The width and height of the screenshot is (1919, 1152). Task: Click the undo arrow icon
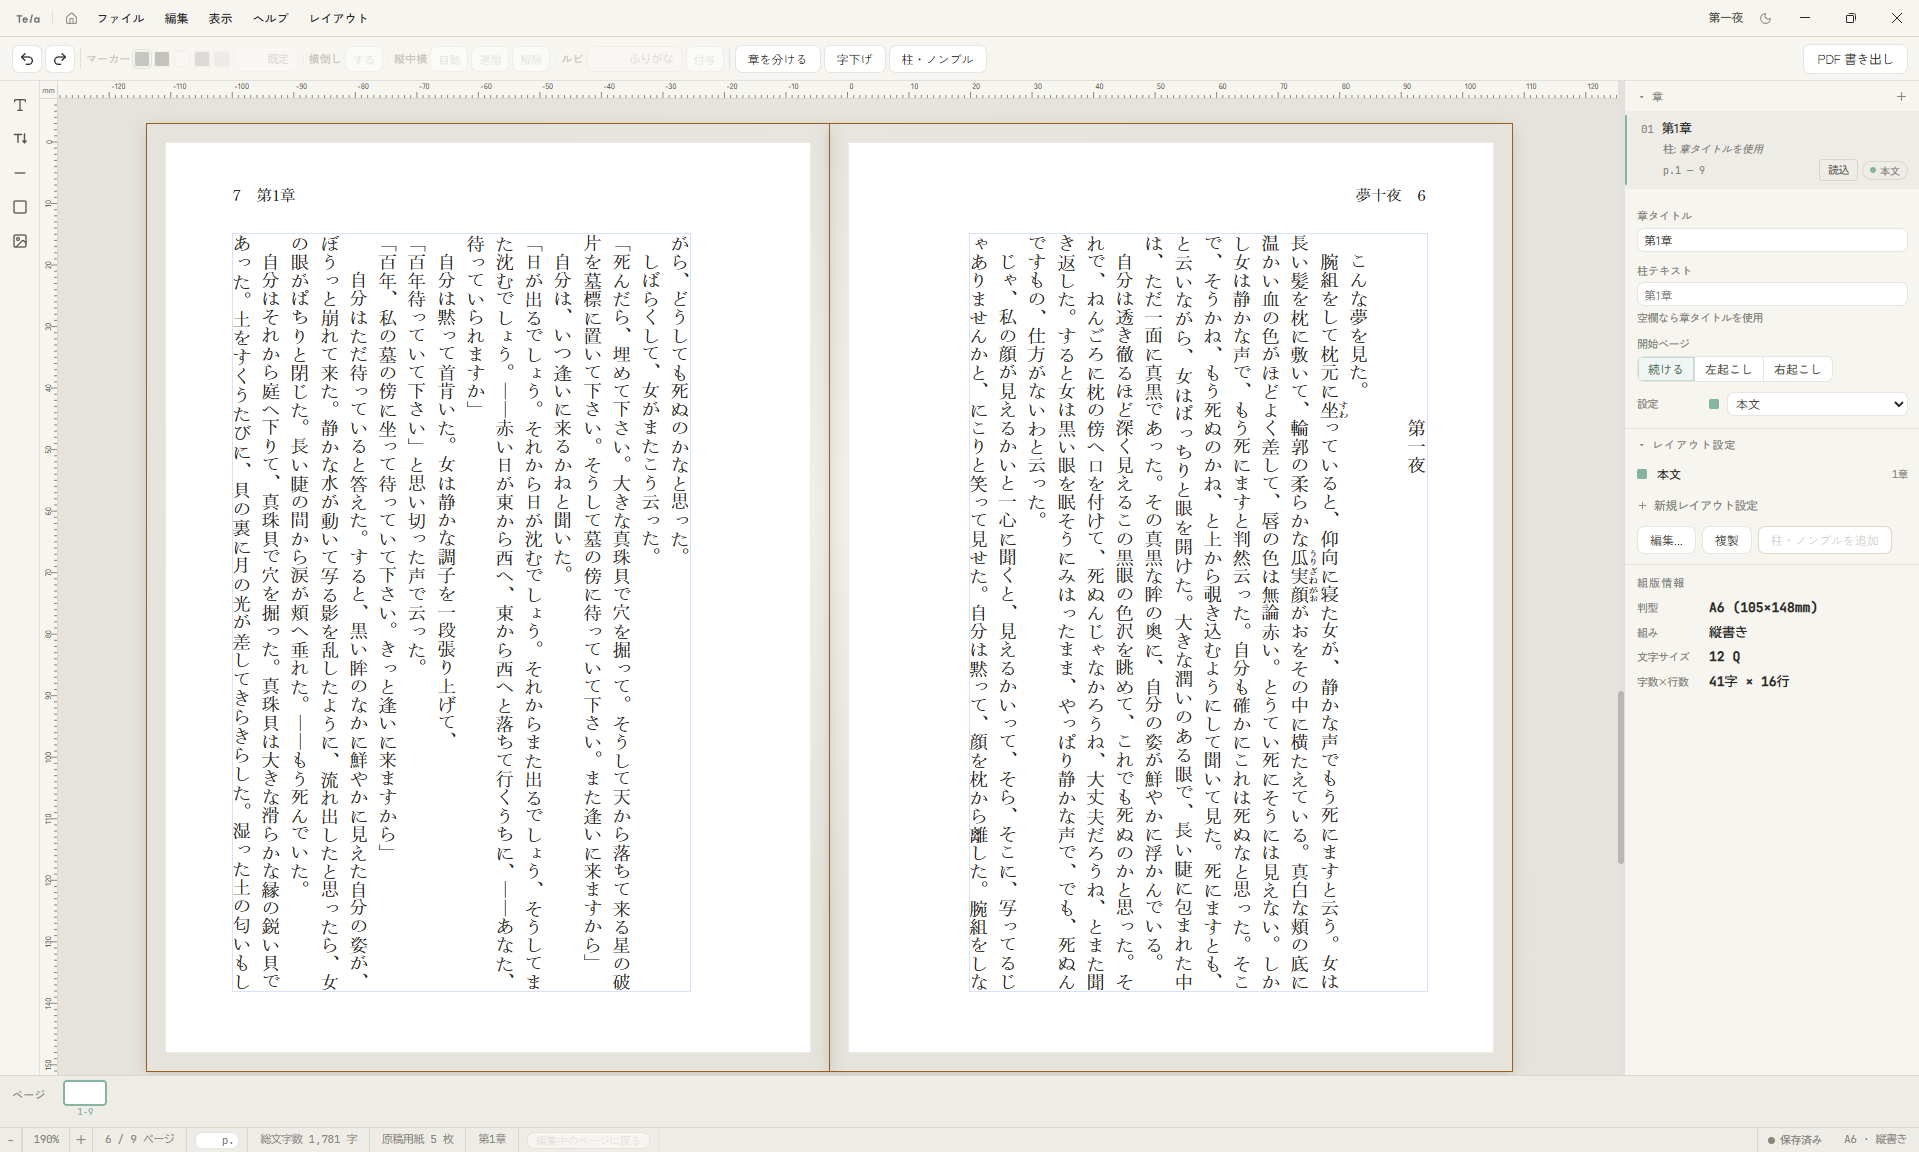pos(27,59)
